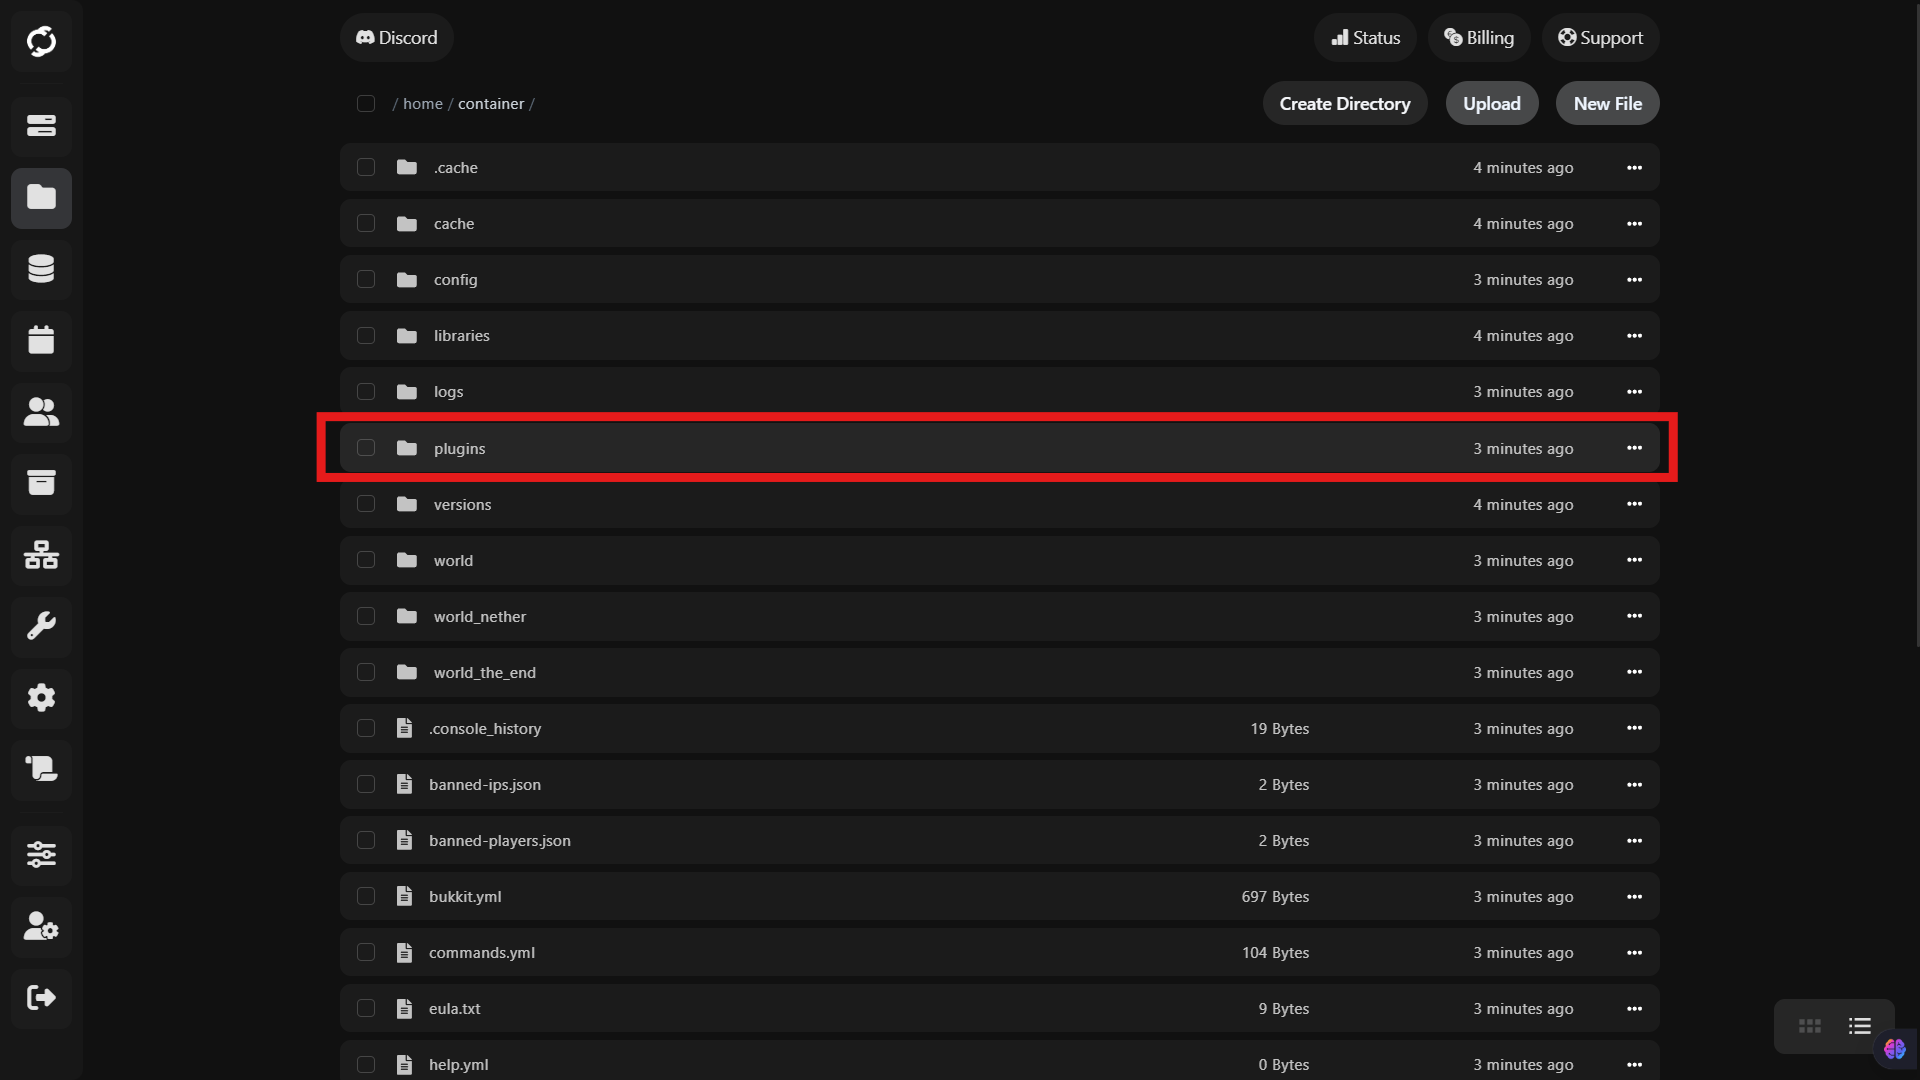Select the Backups archive icon
This screenshot has width=1920, height=1080.
pos(41,484)
